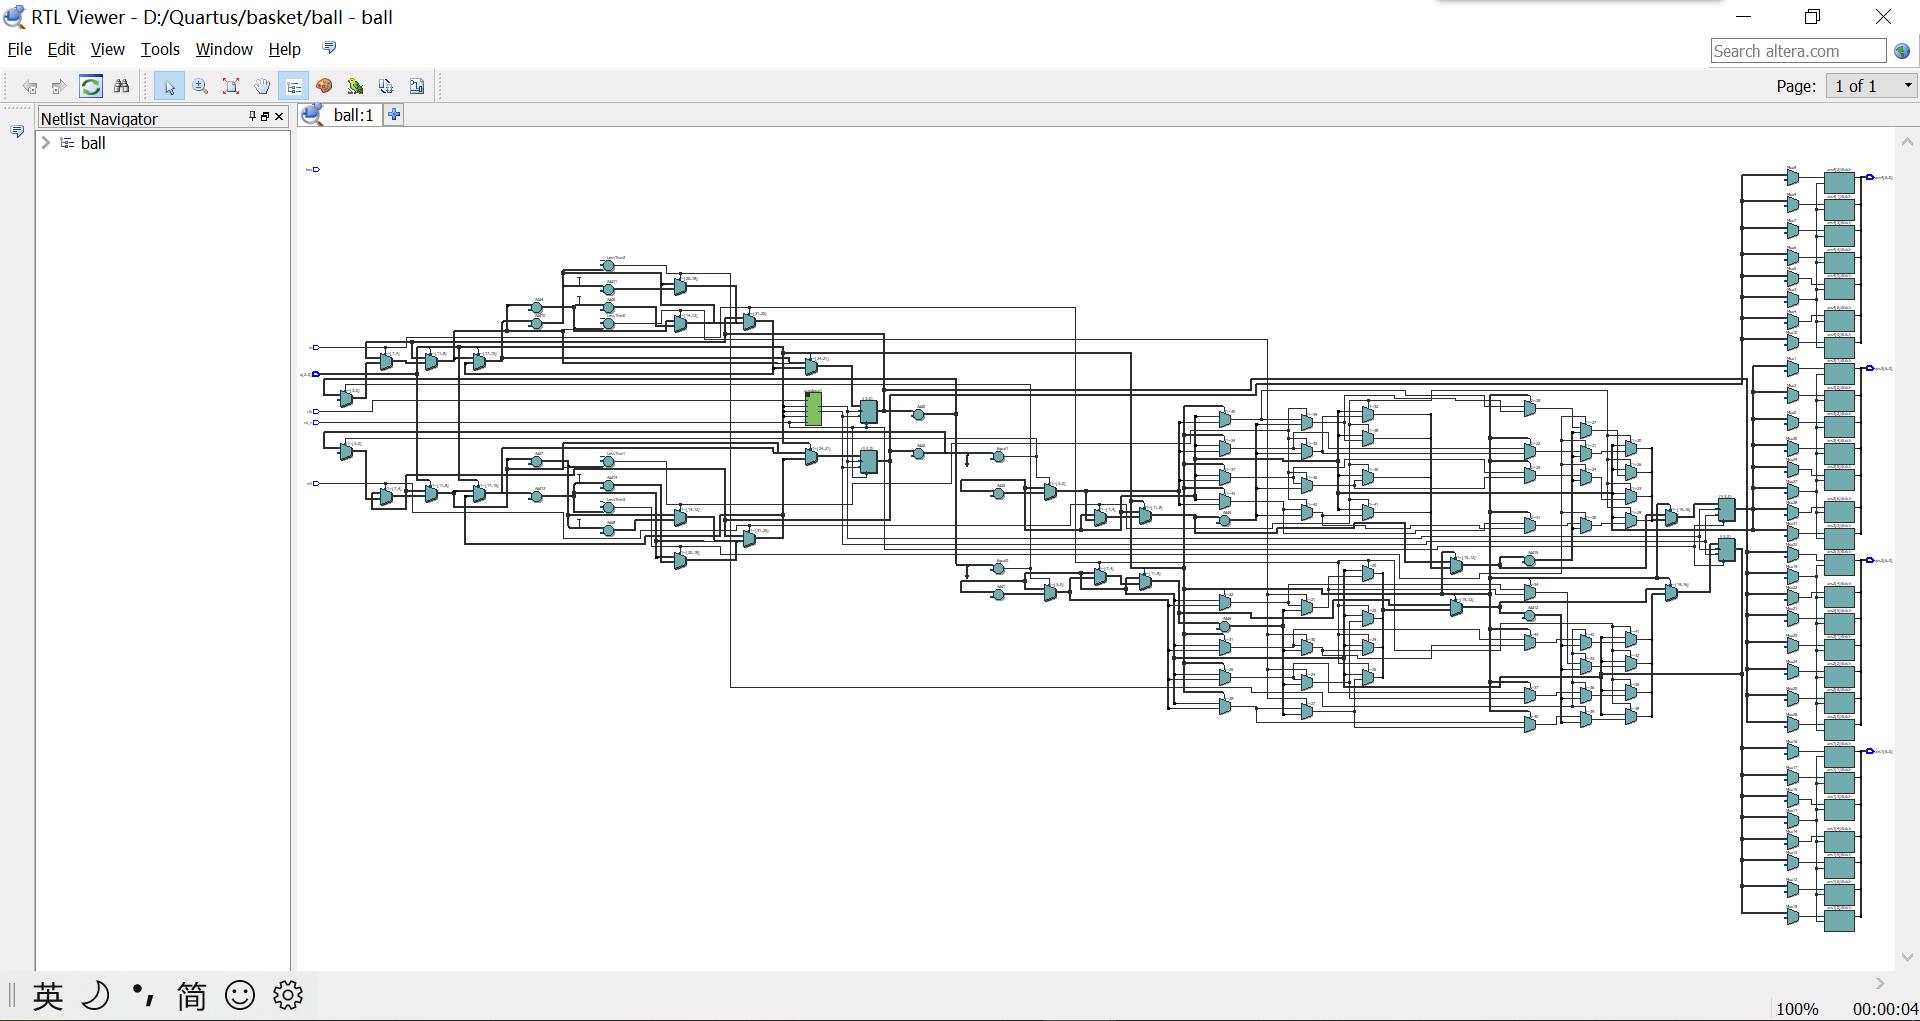
Task: Toggle the Netlist Navigator view button
Action: tap(293, 86)
